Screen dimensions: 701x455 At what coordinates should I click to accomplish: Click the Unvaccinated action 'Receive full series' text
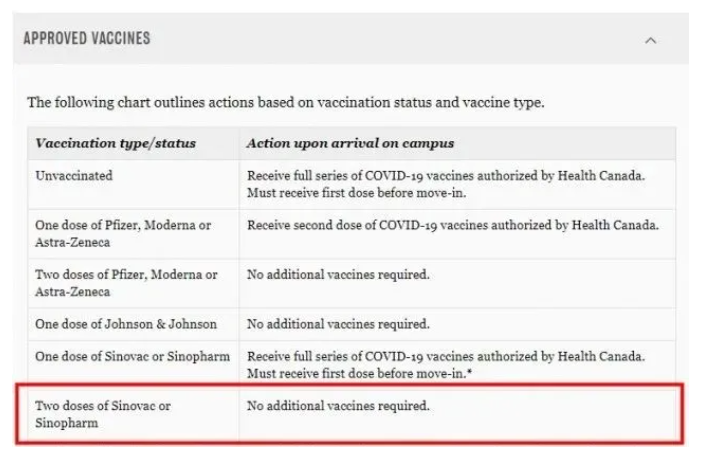click(446, 176)
